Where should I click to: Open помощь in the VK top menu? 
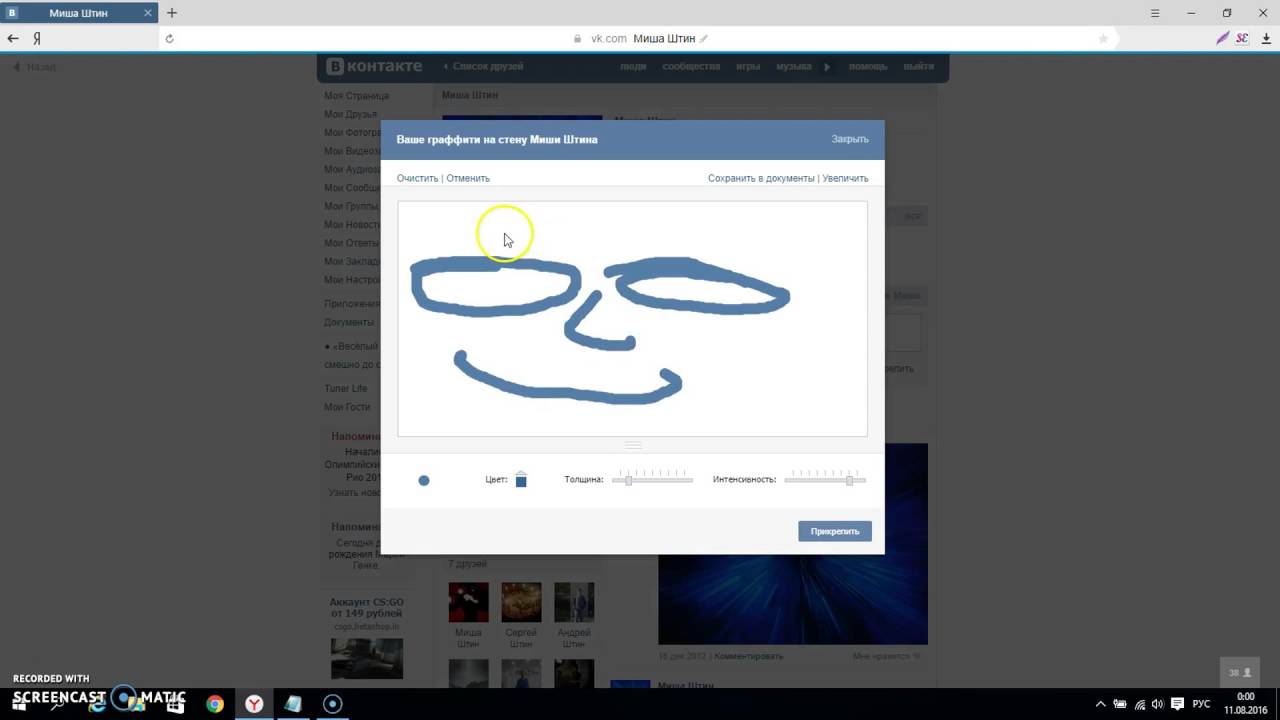point(868,66)
